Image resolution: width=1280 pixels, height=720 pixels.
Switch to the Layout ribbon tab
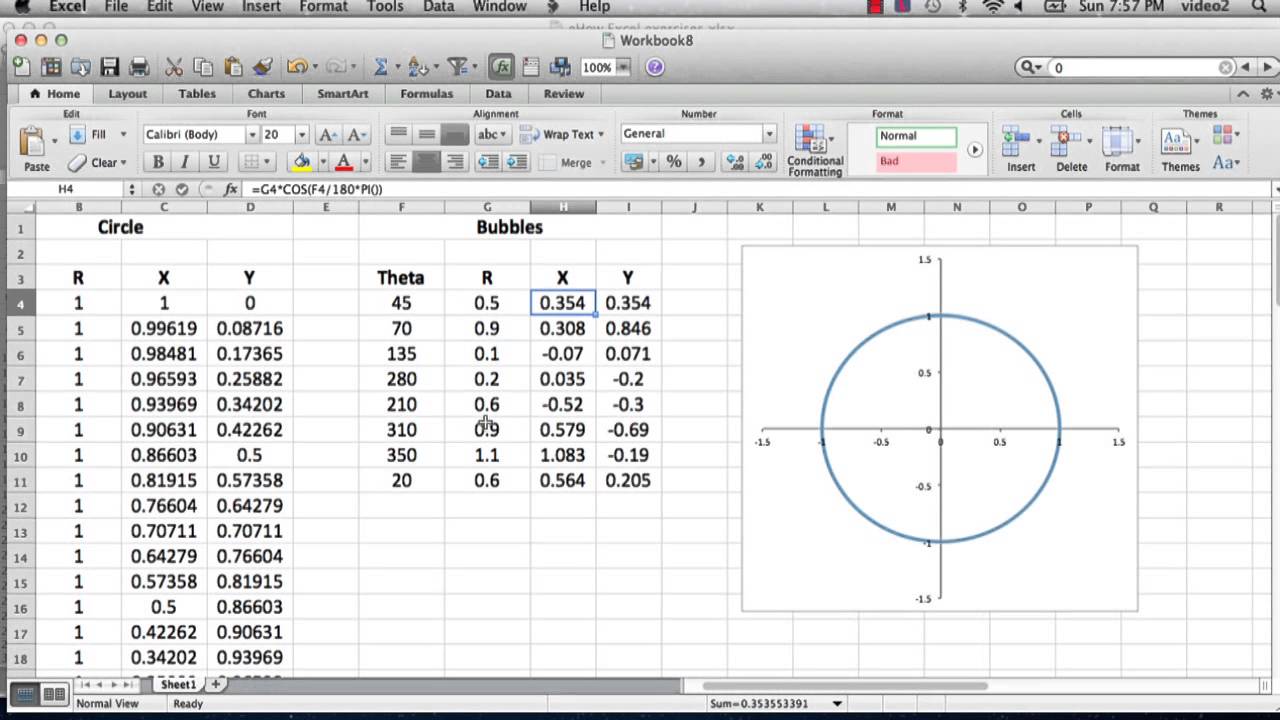(x=127, y=93)
